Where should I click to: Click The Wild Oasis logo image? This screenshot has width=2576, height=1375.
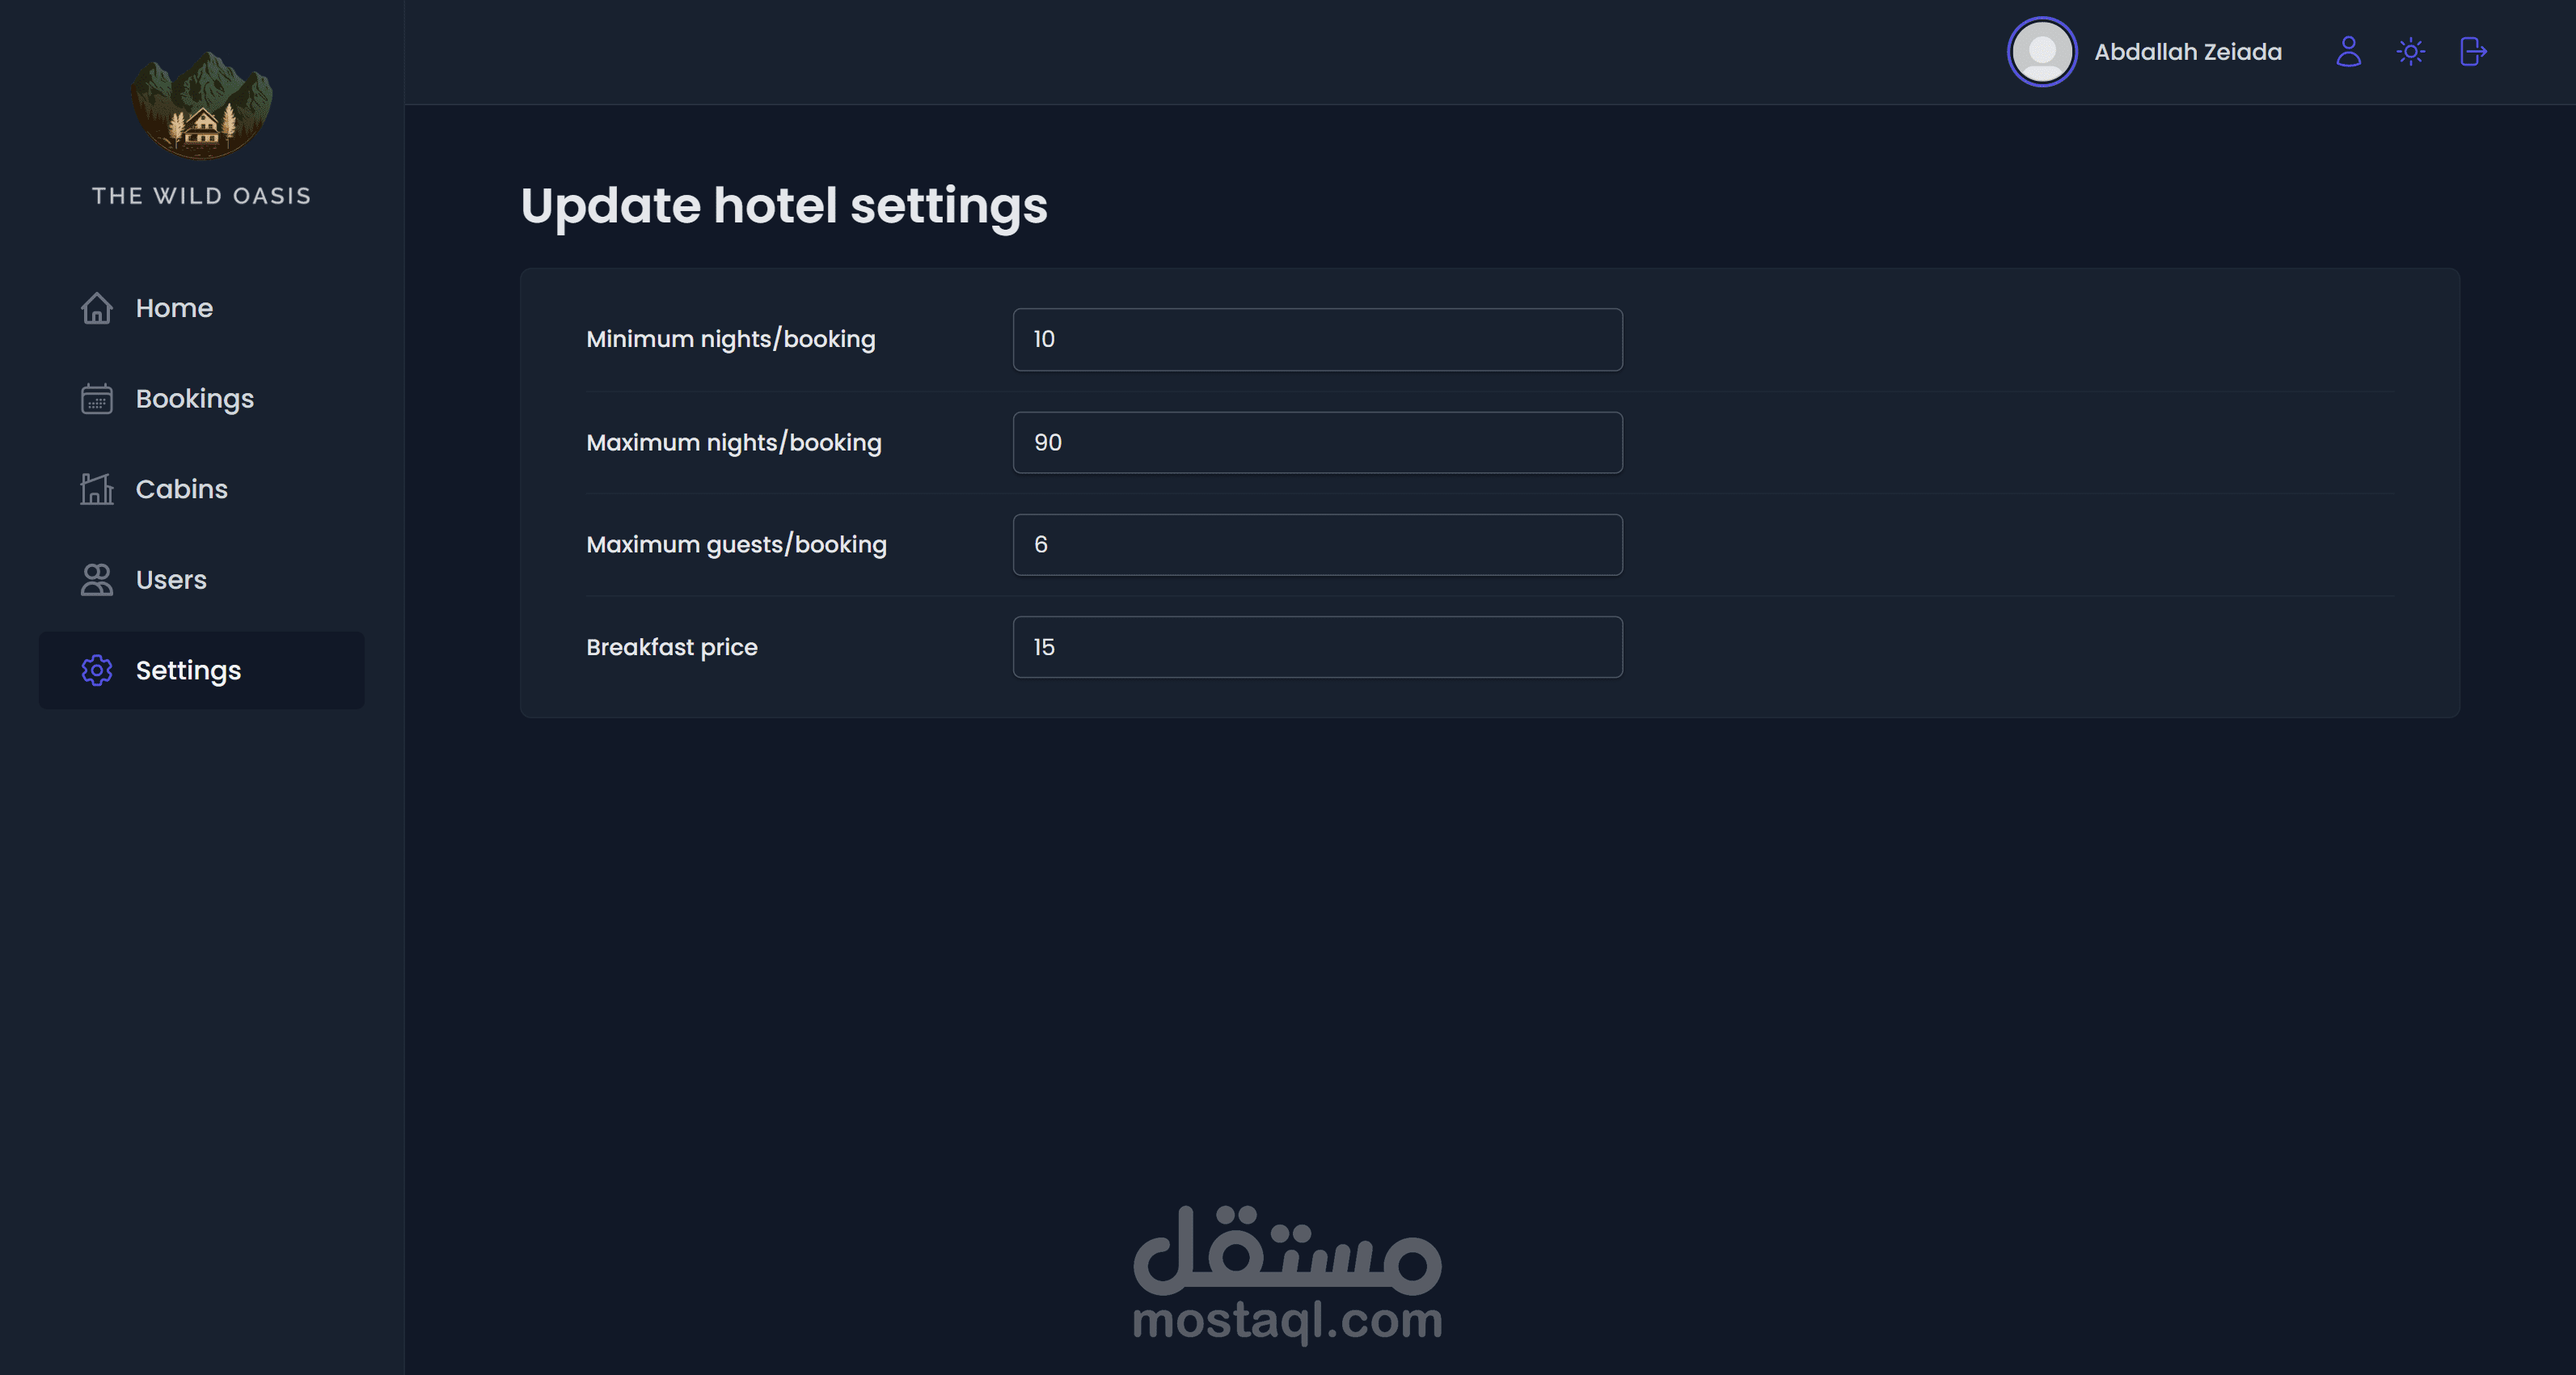click(x=201, y=105)
